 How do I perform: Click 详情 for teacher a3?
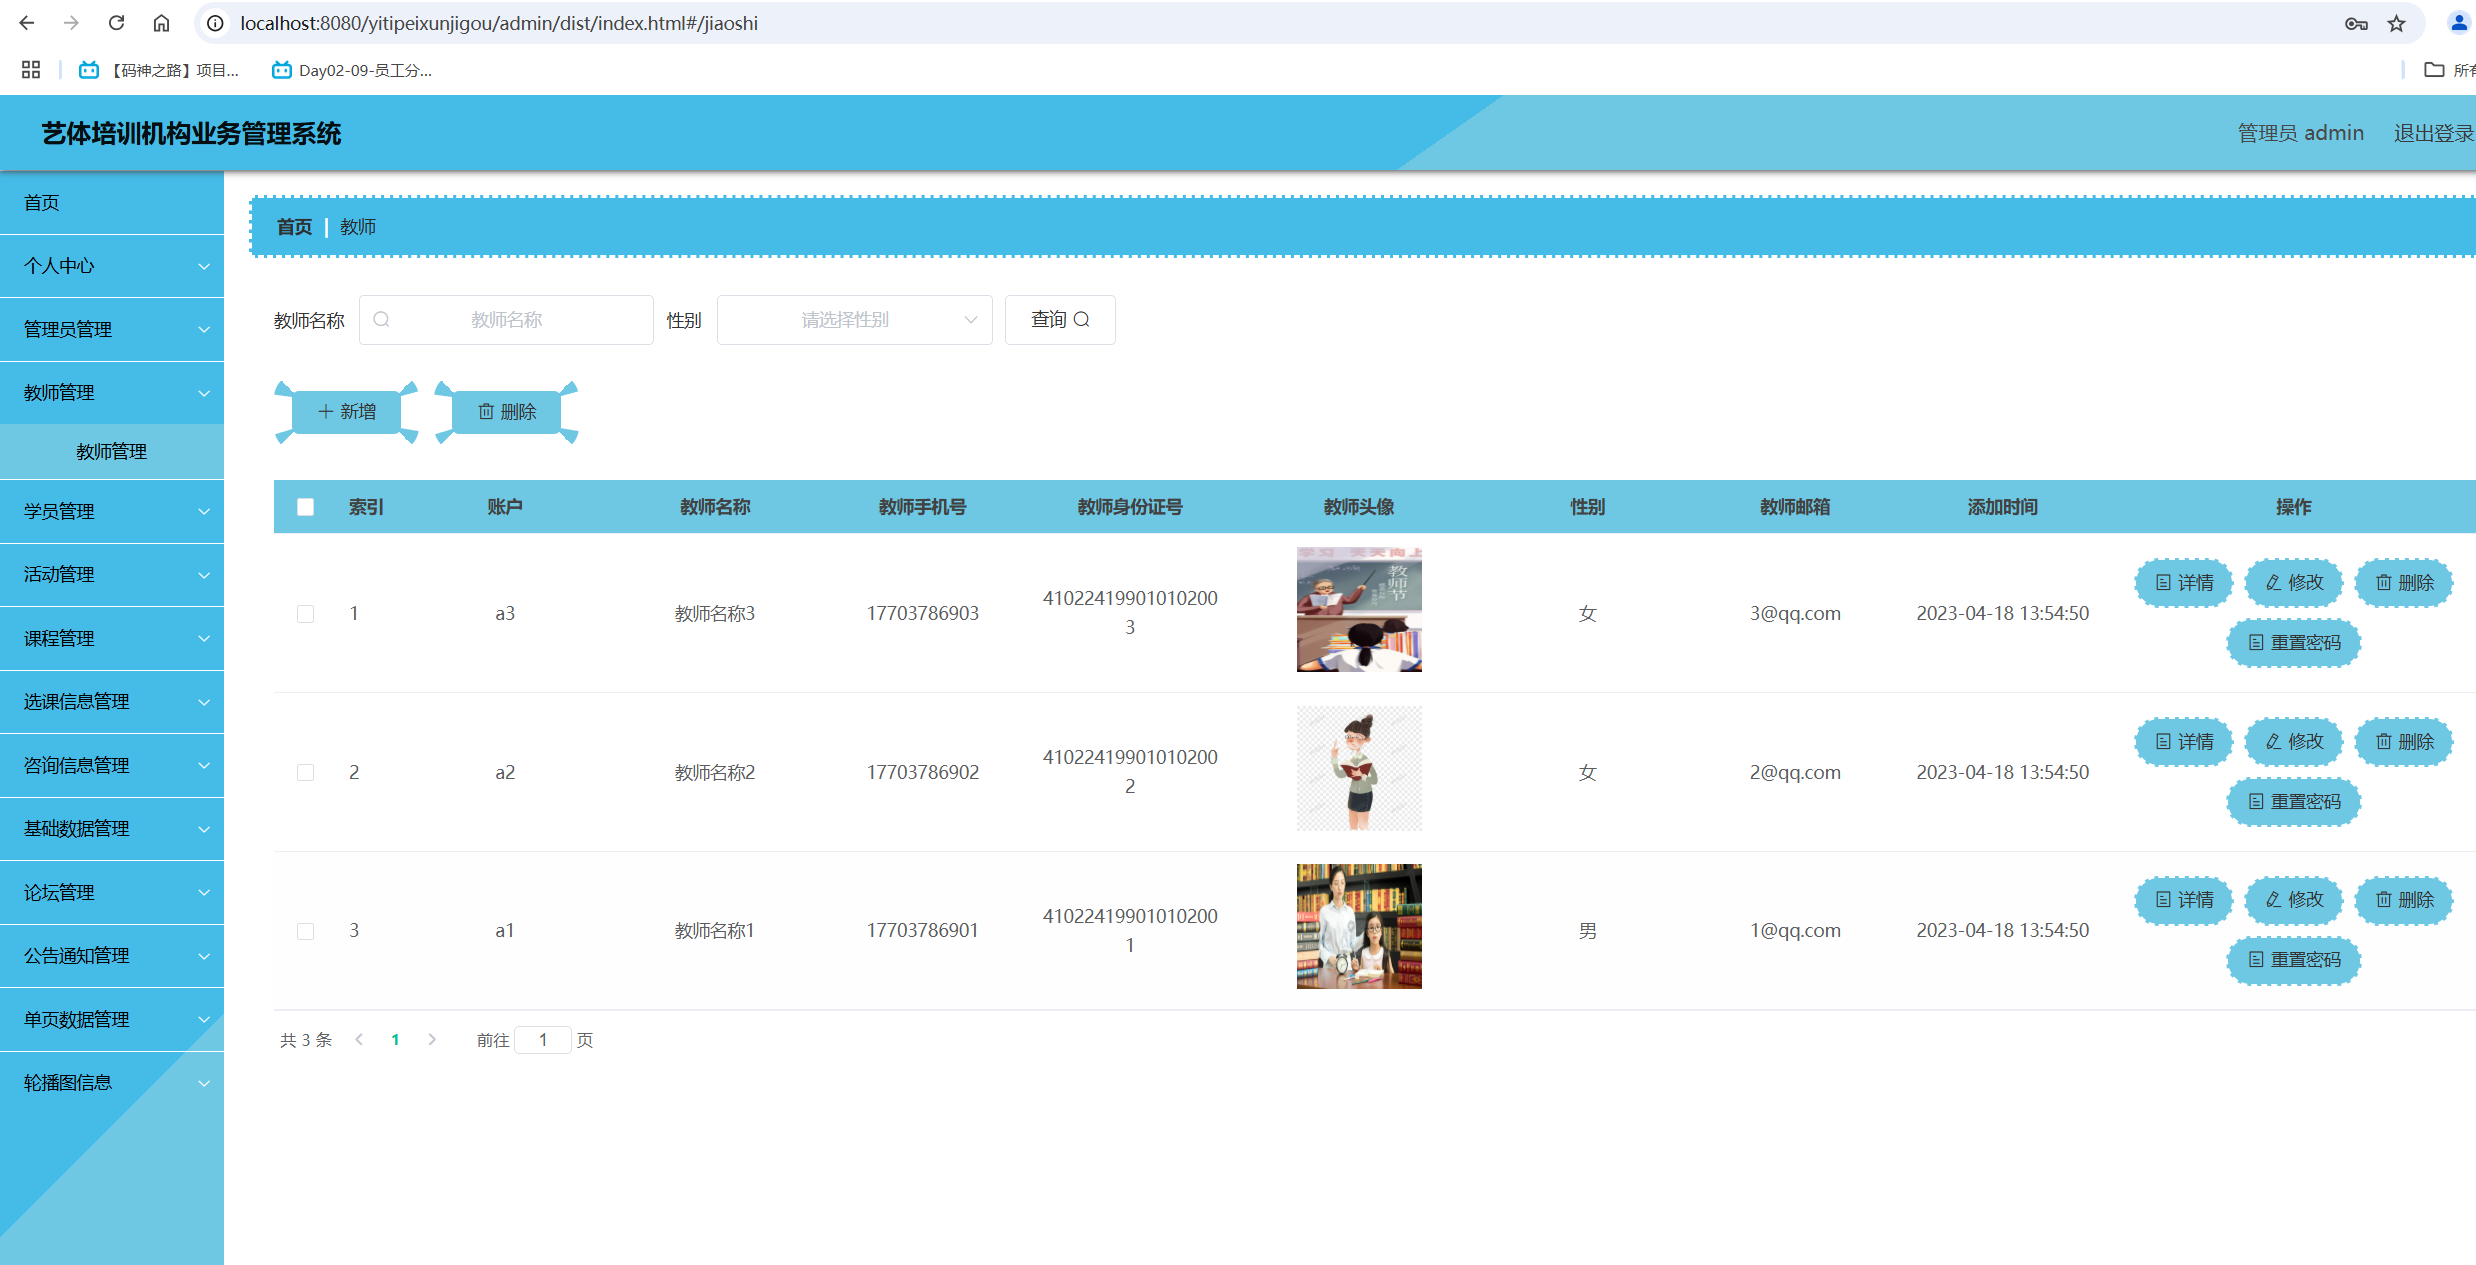(2184, 583)
